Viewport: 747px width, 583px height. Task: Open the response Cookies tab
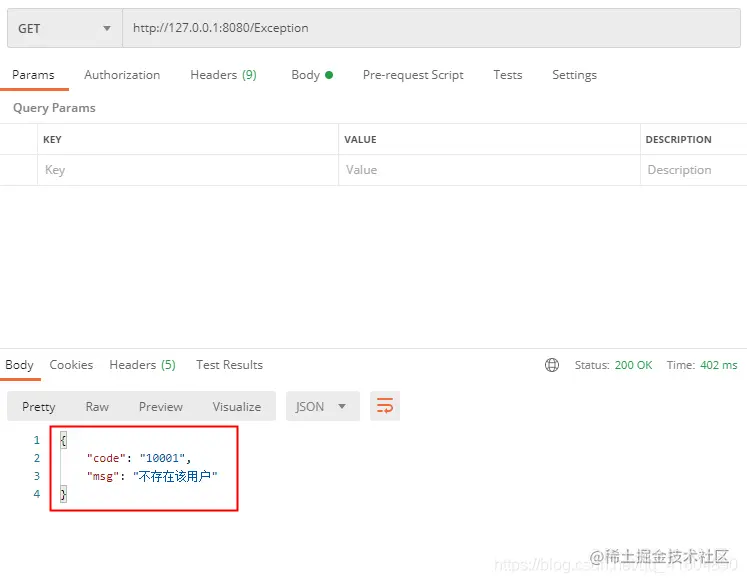pos(71,365)
